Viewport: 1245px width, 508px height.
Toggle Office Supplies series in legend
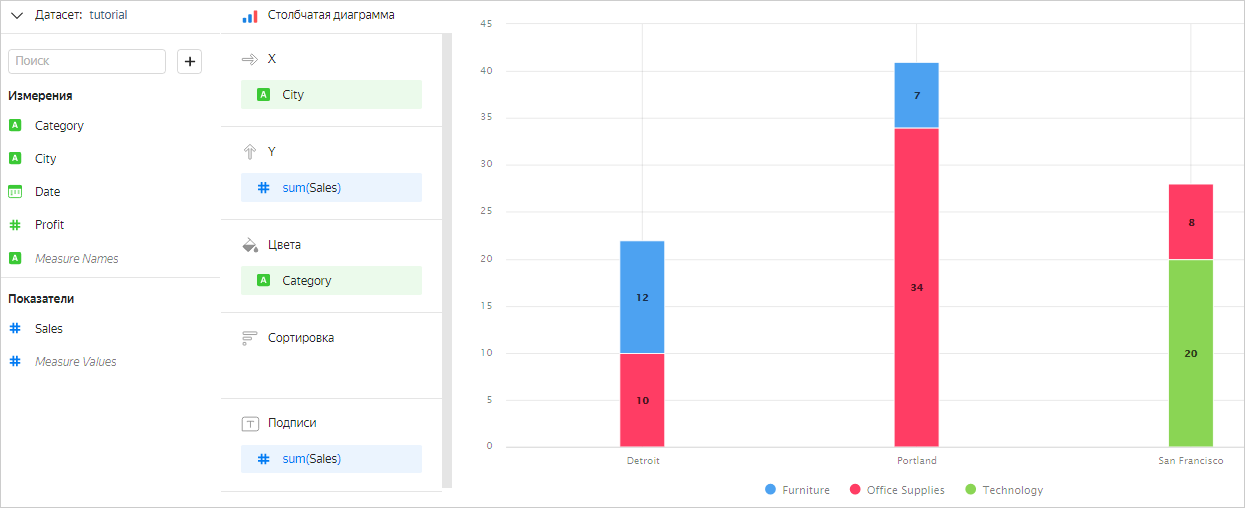(896, 490)
